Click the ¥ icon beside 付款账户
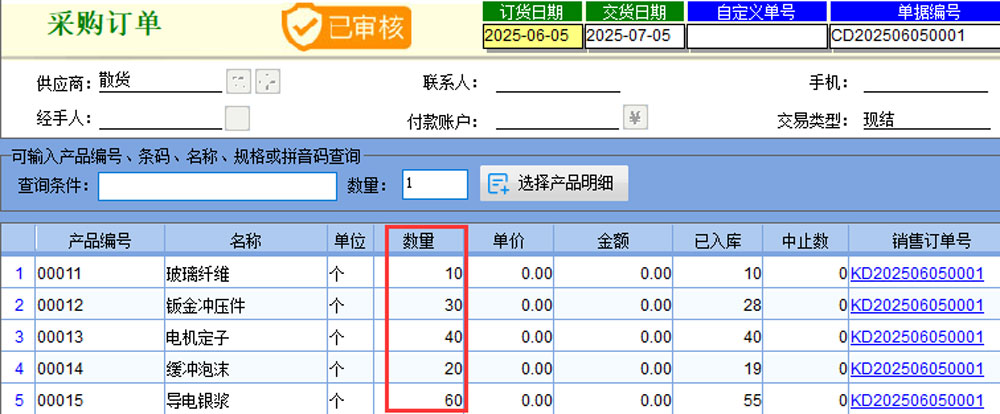 click(x=635, y=118)
